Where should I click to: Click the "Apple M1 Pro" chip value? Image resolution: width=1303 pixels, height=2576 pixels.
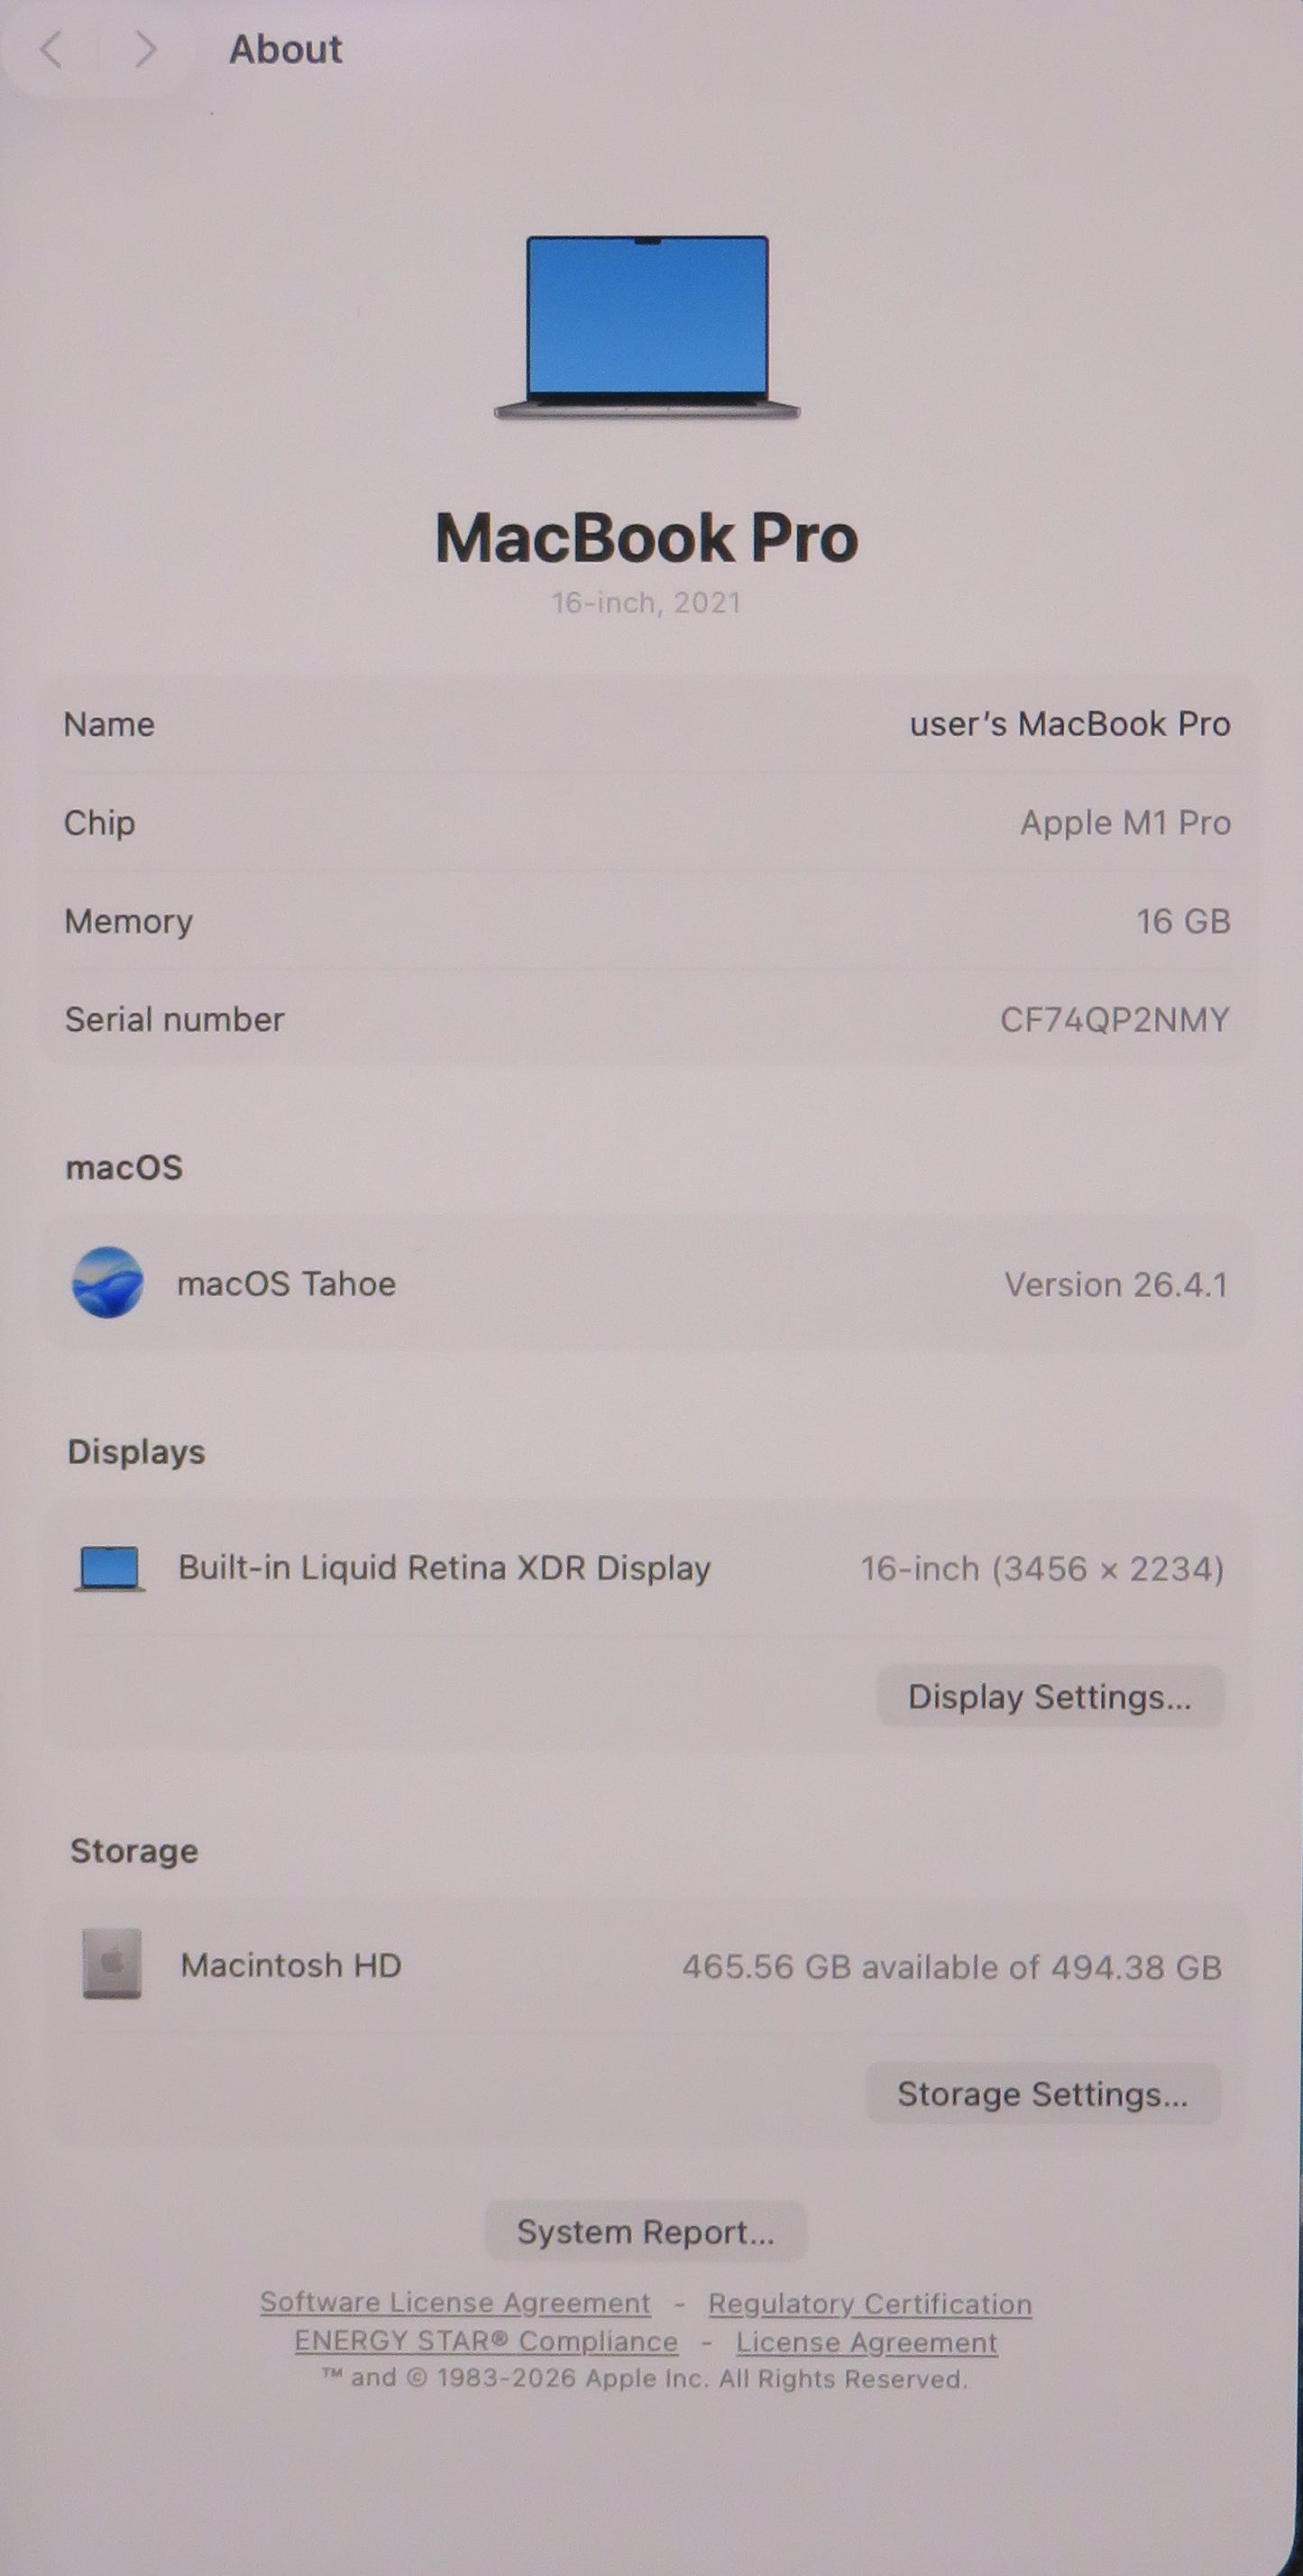[1125, 823]
